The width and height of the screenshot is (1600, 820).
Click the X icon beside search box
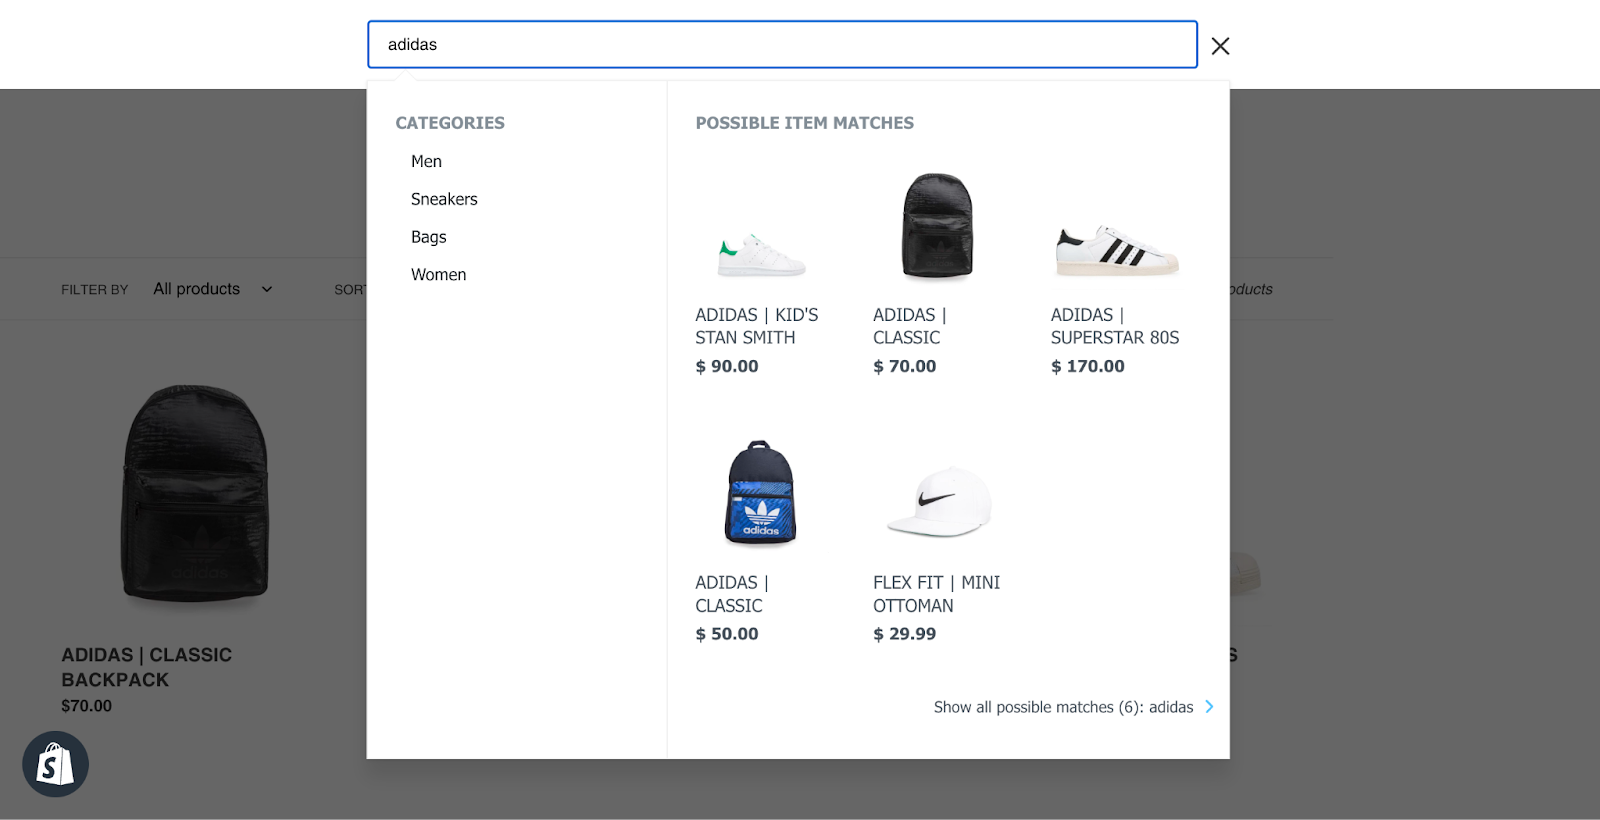point(1220,46)
